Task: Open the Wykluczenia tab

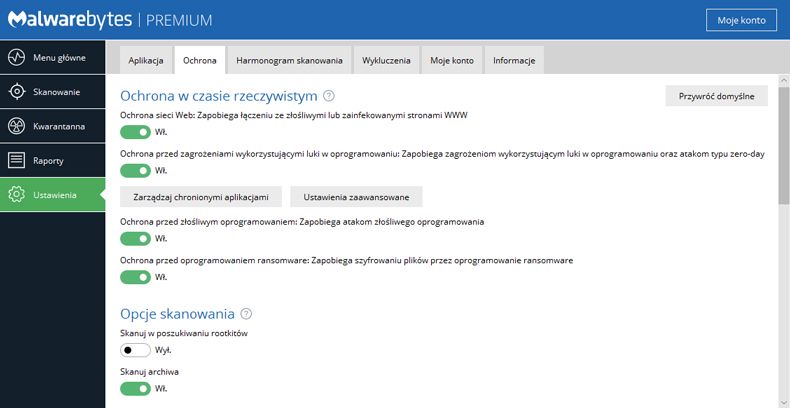Action: point(386,60)
